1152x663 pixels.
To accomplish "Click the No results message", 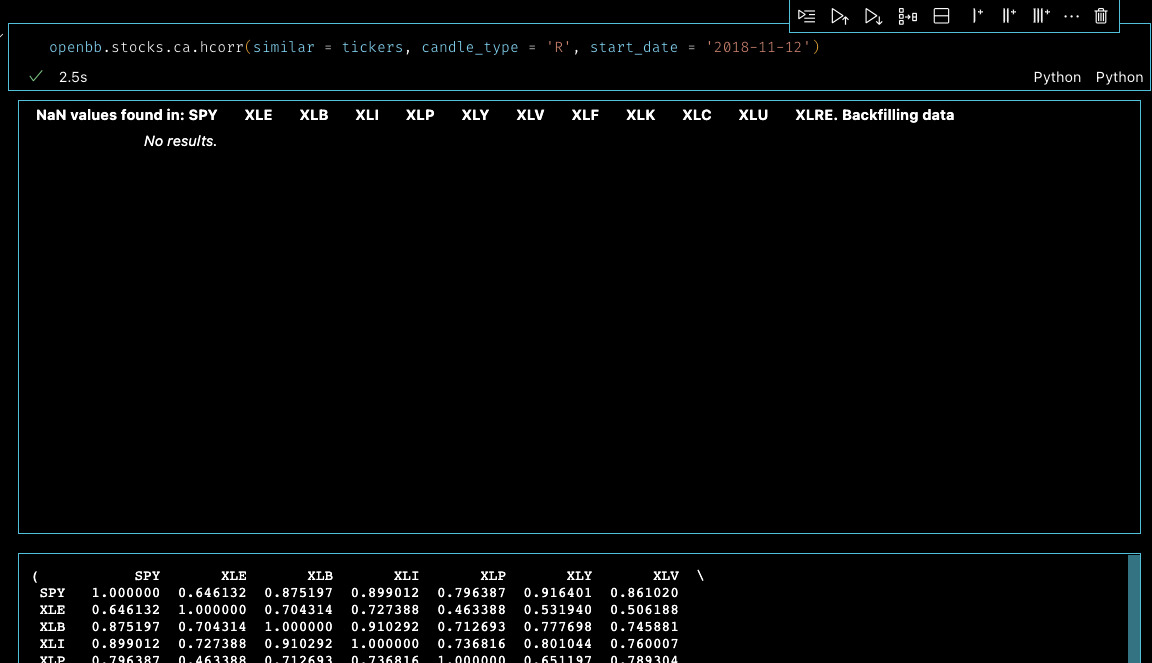I will pyautogui.click(x=180, y=141).
